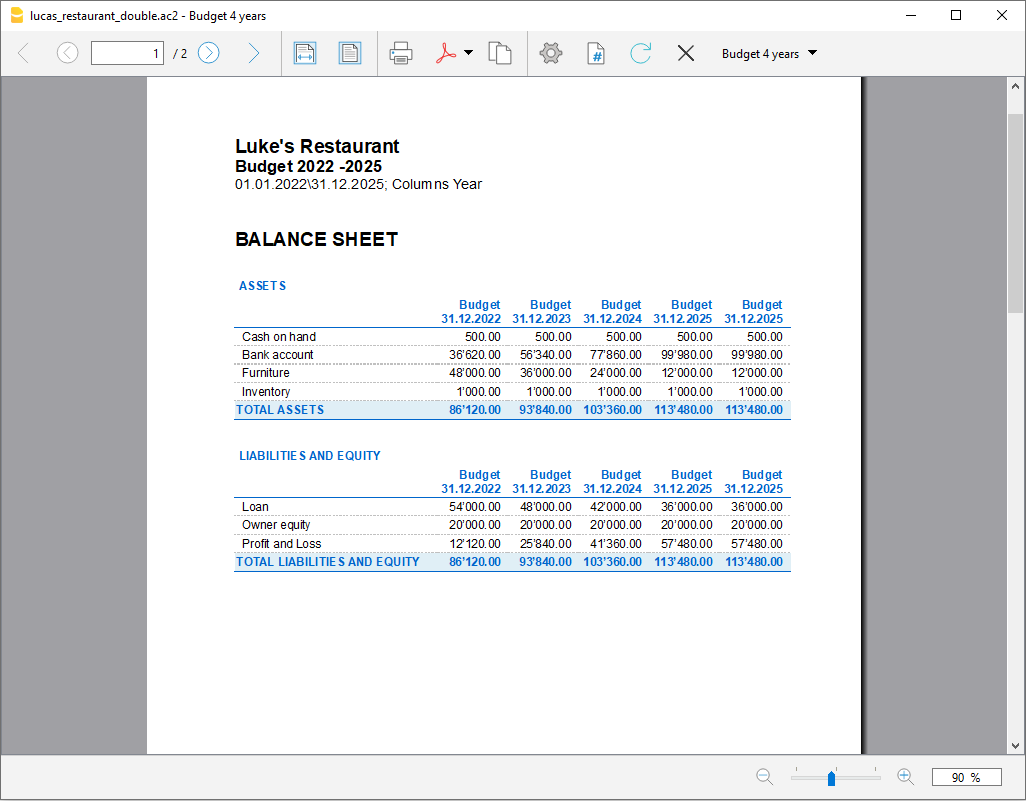The height and width of the screenshot is (801, 1026).
Task: Click the zoom in magnifier
Action: pos(905,776)
